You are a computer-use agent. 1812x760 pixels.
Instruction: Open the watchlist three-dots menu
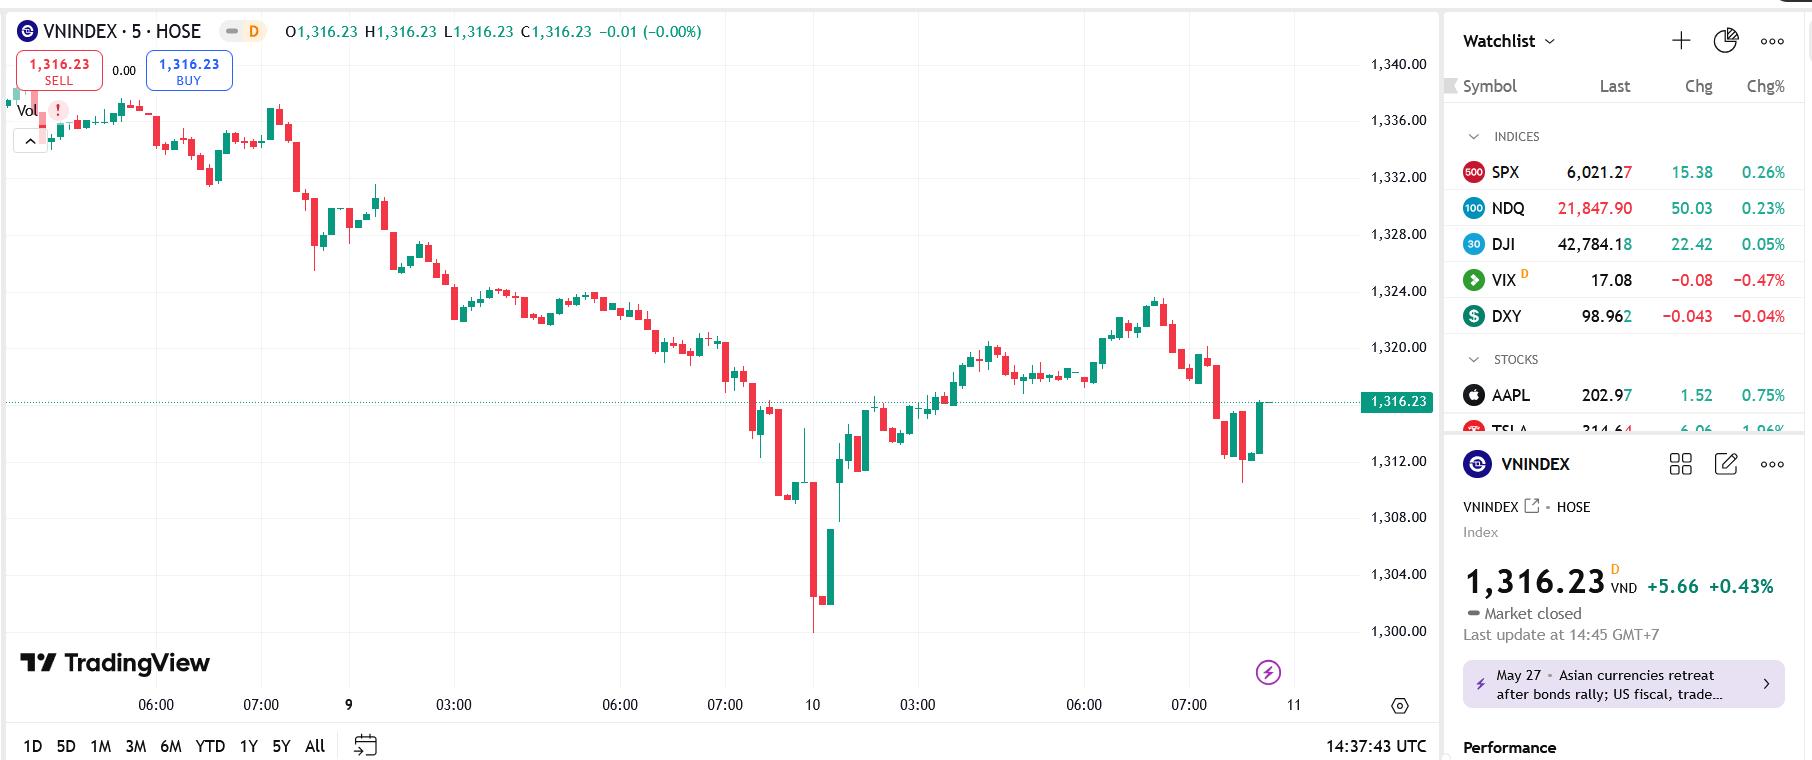pos(1772,41)
